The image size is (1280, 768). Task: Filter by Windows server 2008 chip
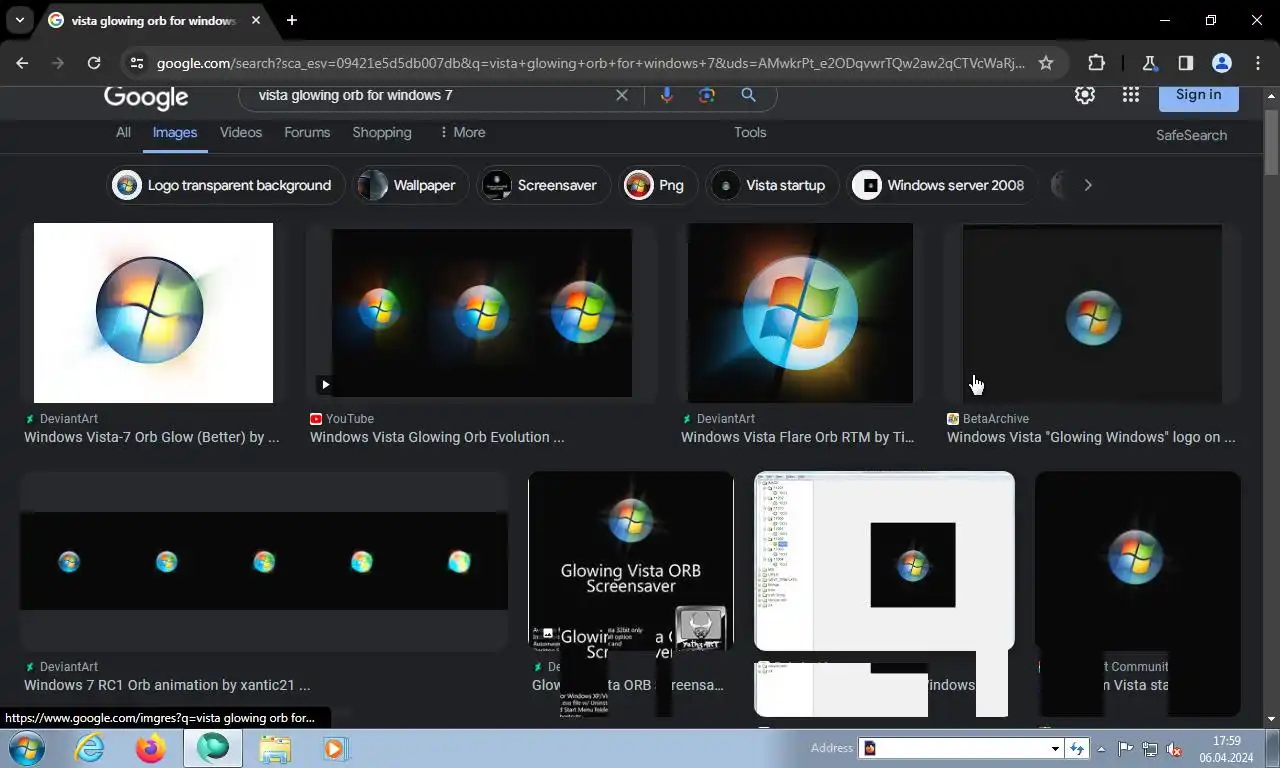tap(942, 185)
